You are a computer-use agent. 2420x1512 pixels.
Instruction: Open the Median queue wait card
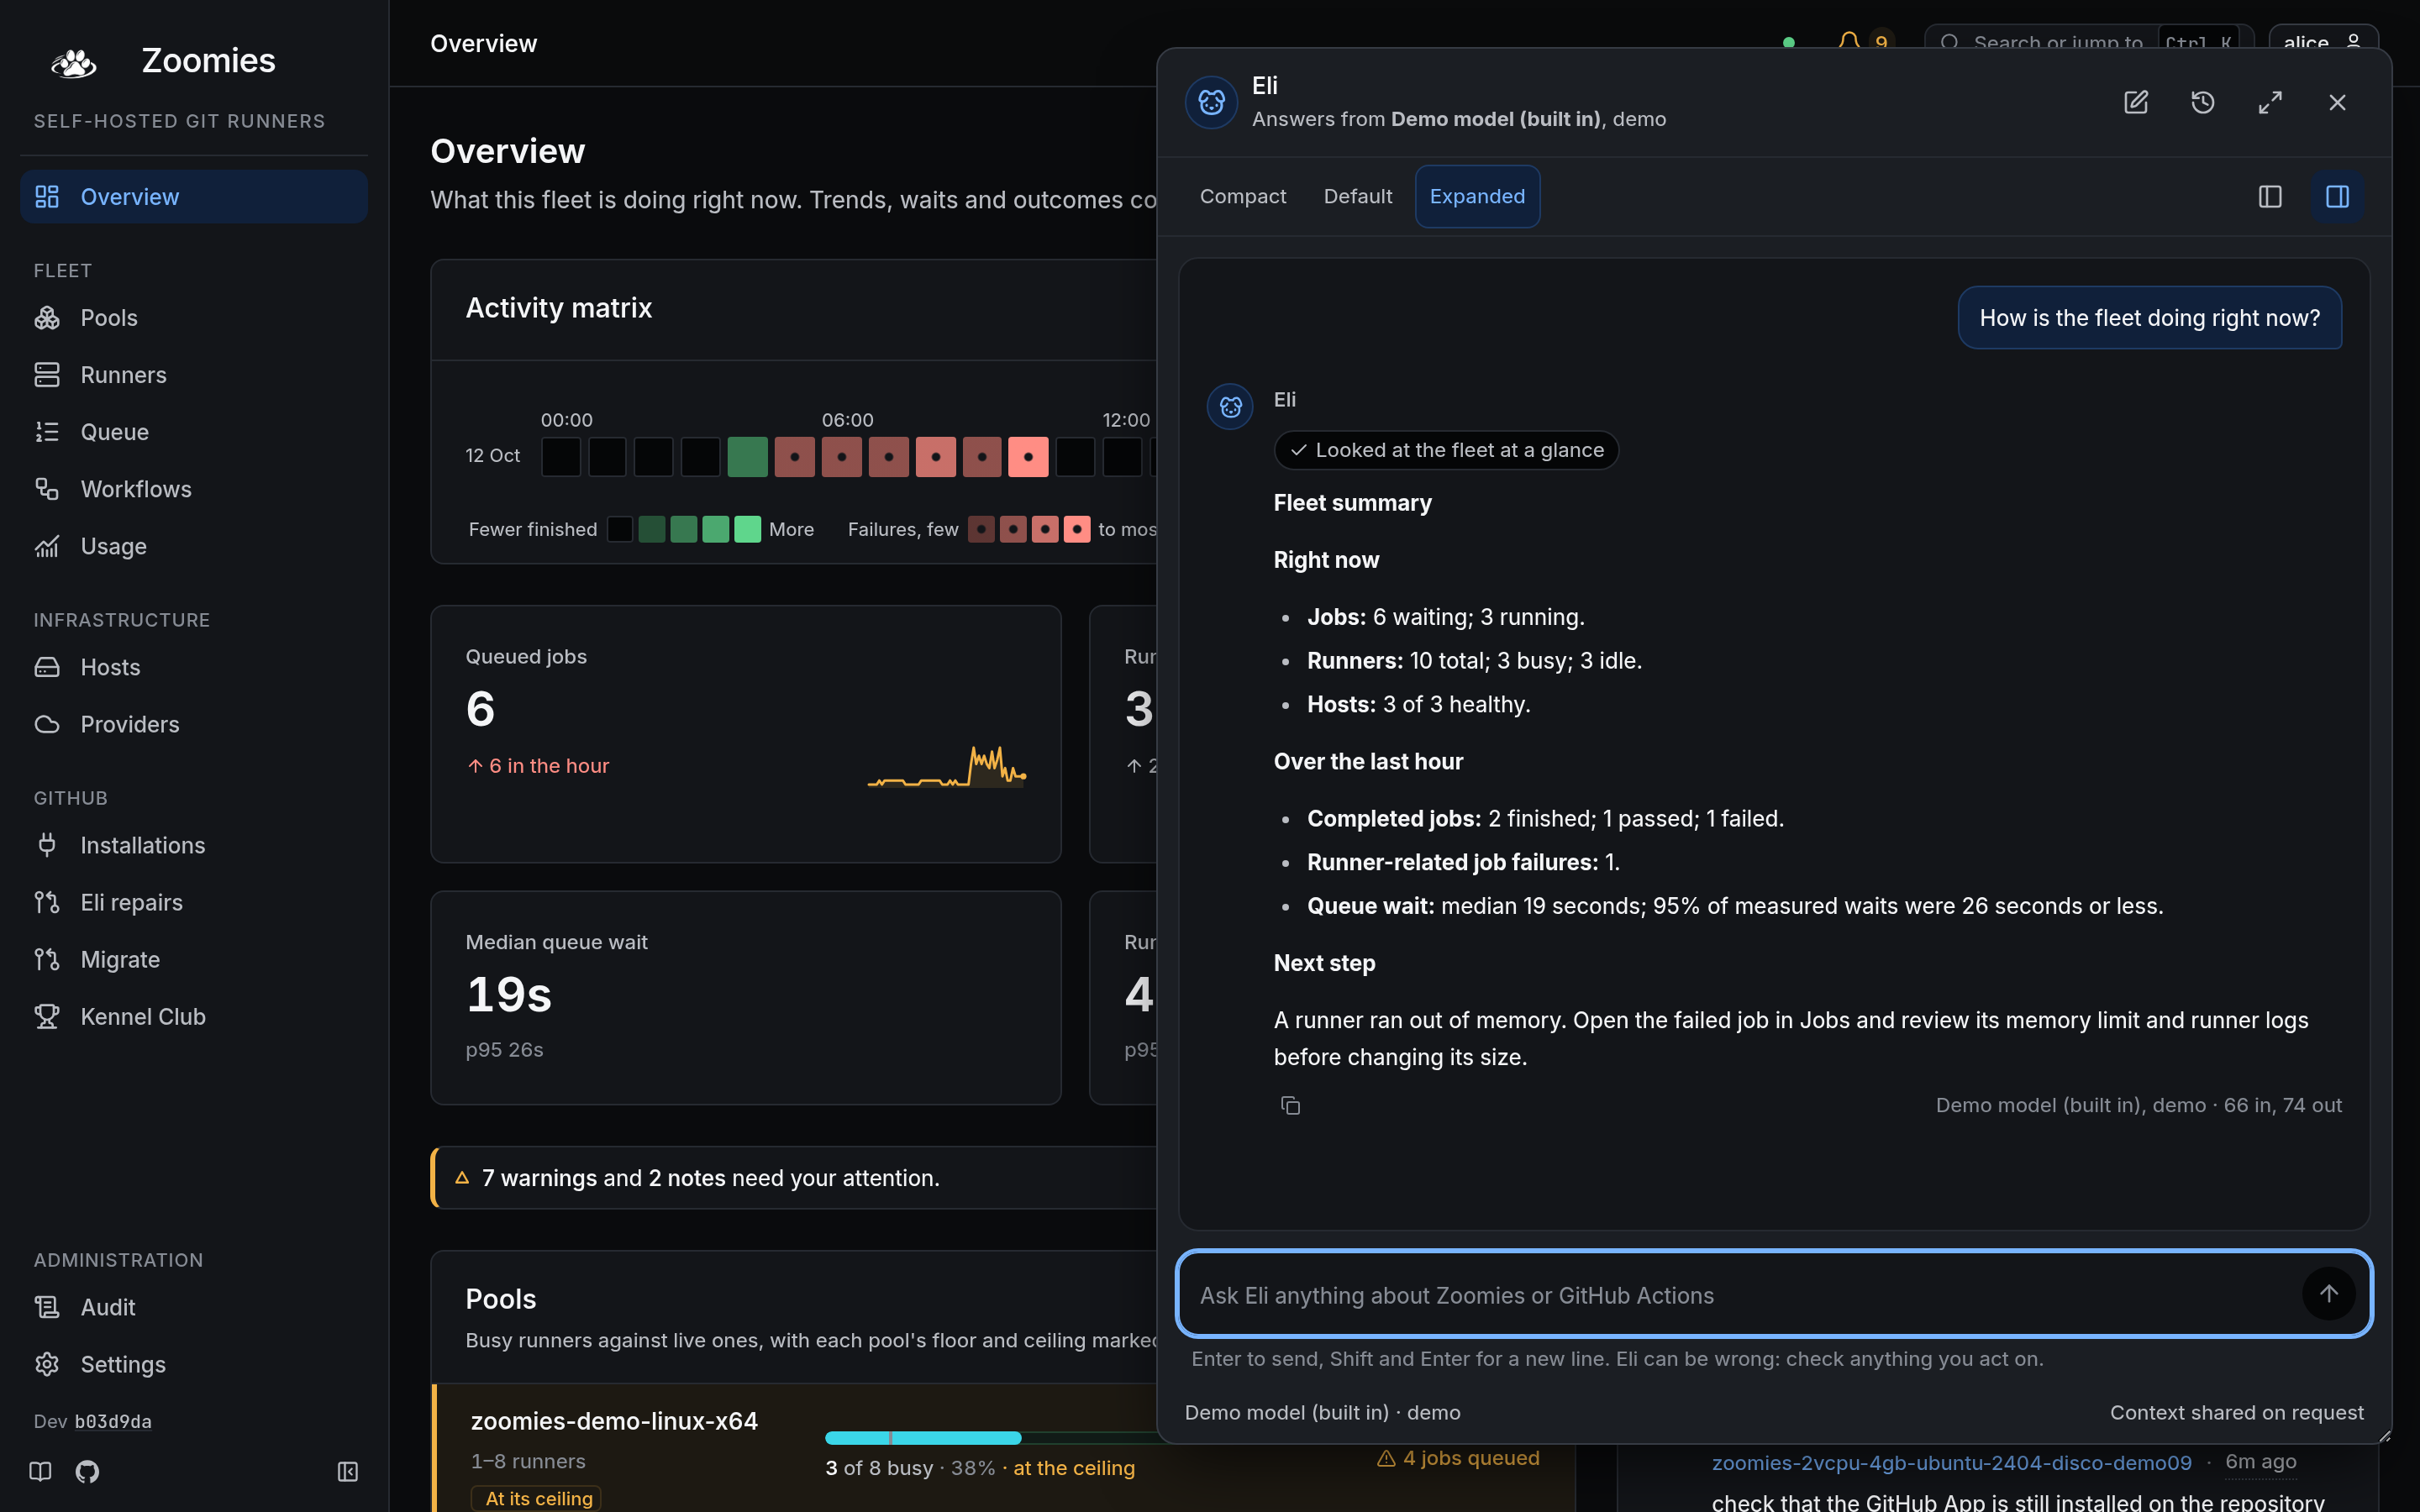(x=745, y=997)
